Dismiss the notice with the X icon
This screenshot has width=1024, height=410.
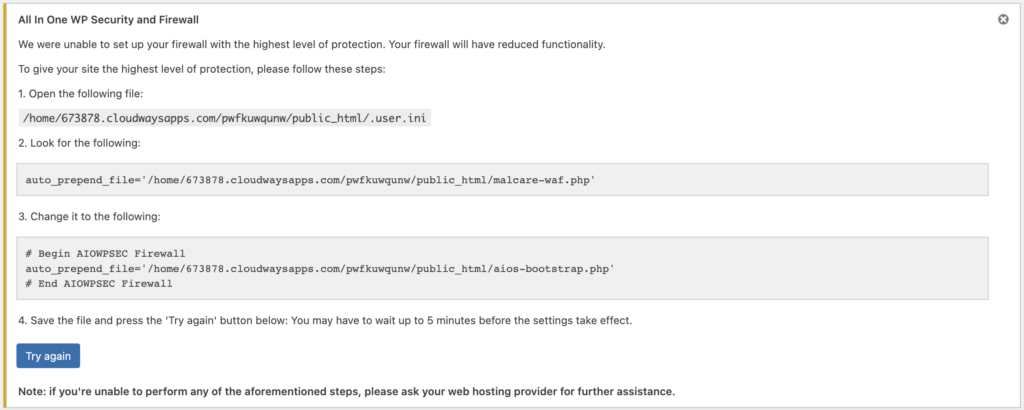(x=1003, y=20)
